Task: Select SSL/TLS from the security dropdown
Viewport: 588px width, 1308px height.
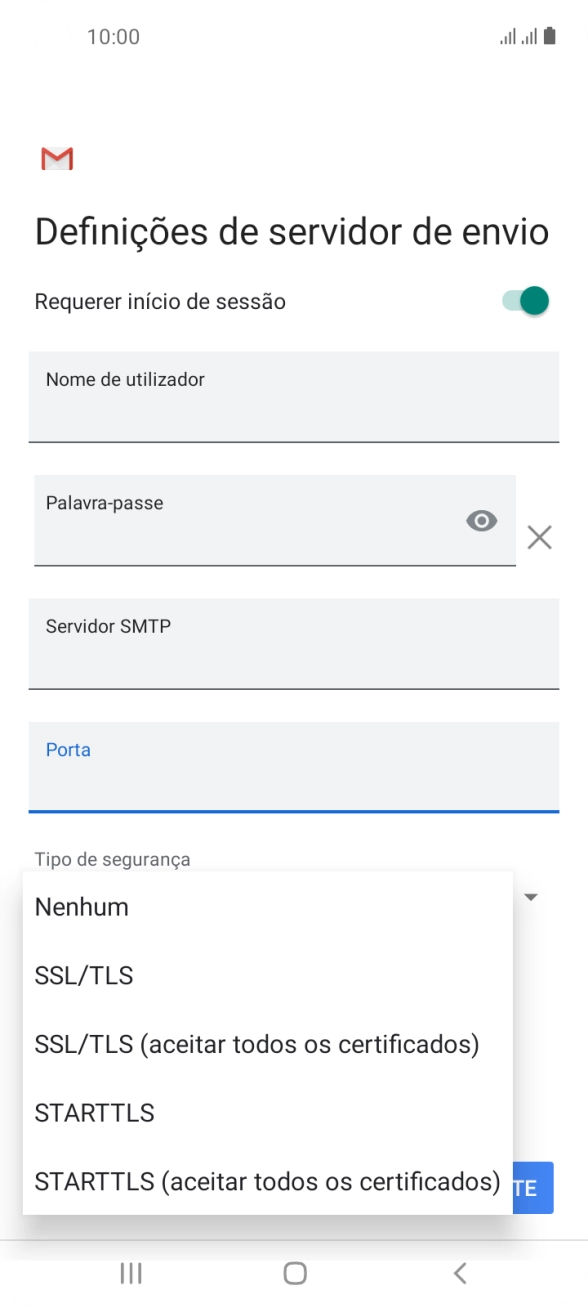Action: pos(83,975)
